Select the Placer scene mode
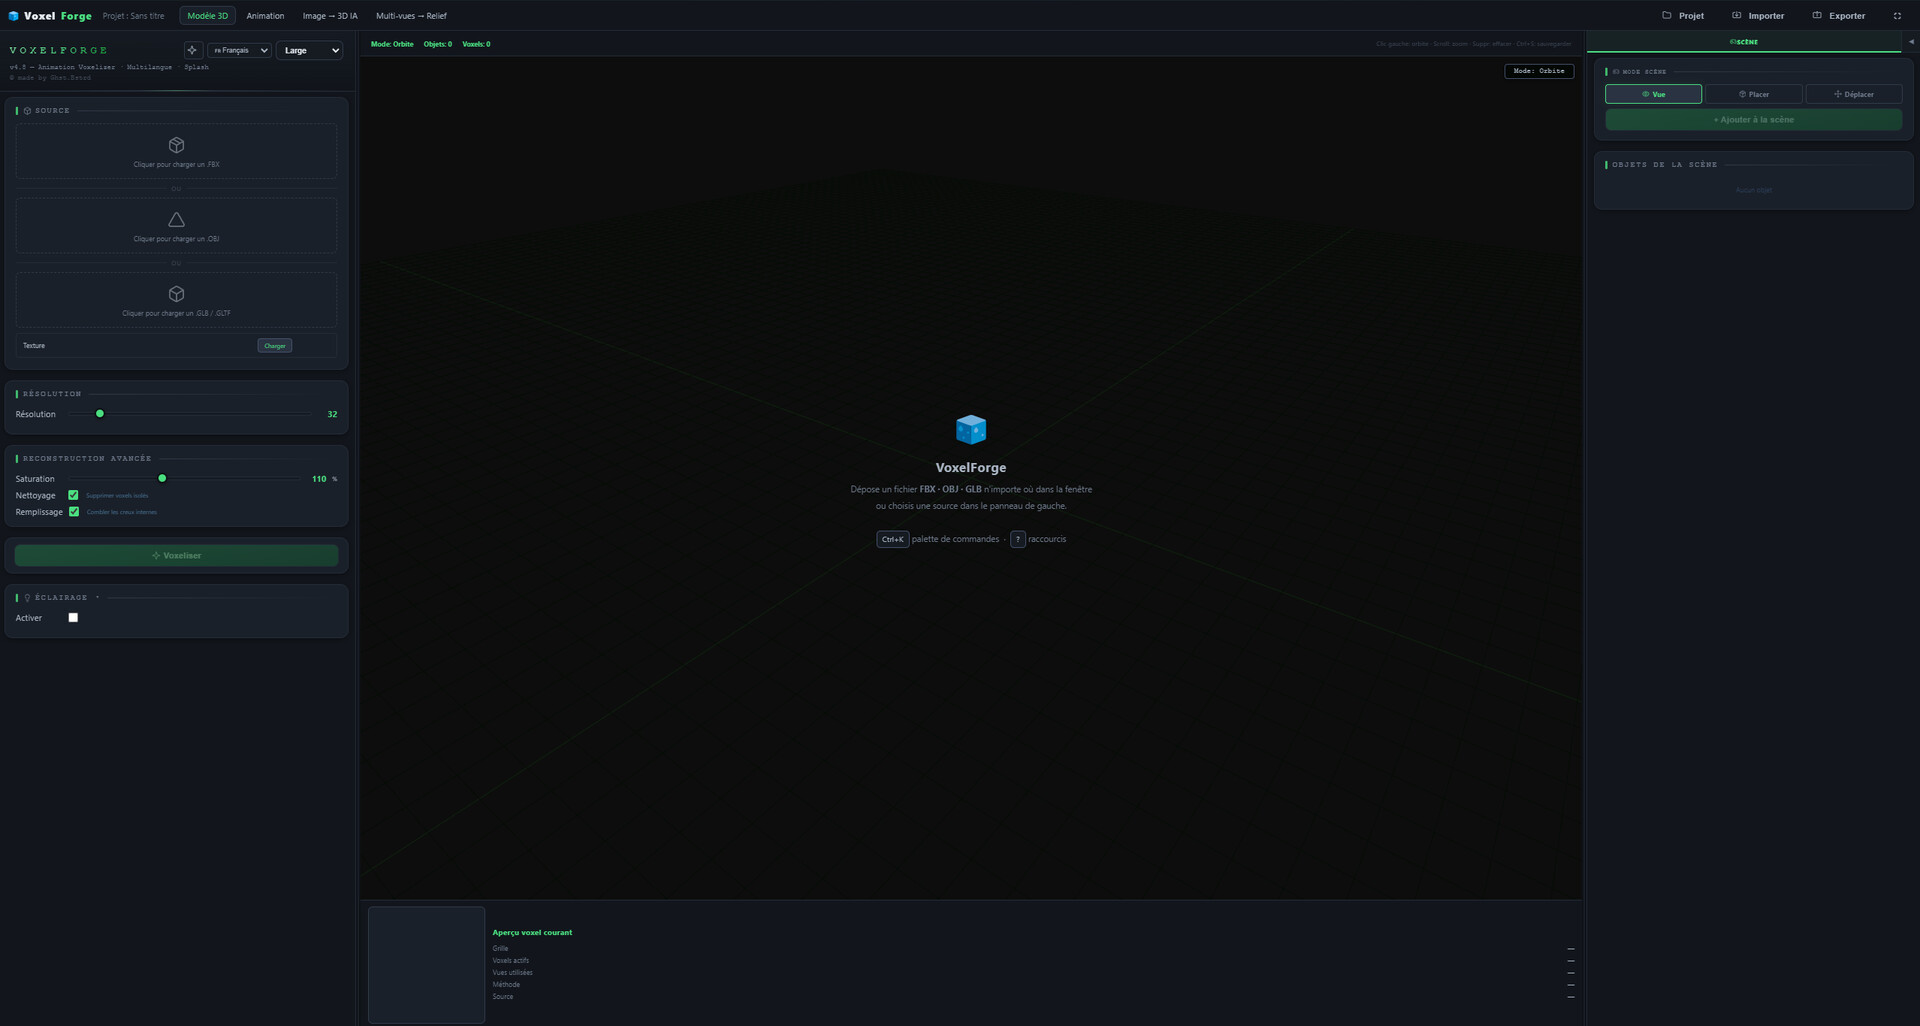 pyautogui.click(x=1753, y=94)
